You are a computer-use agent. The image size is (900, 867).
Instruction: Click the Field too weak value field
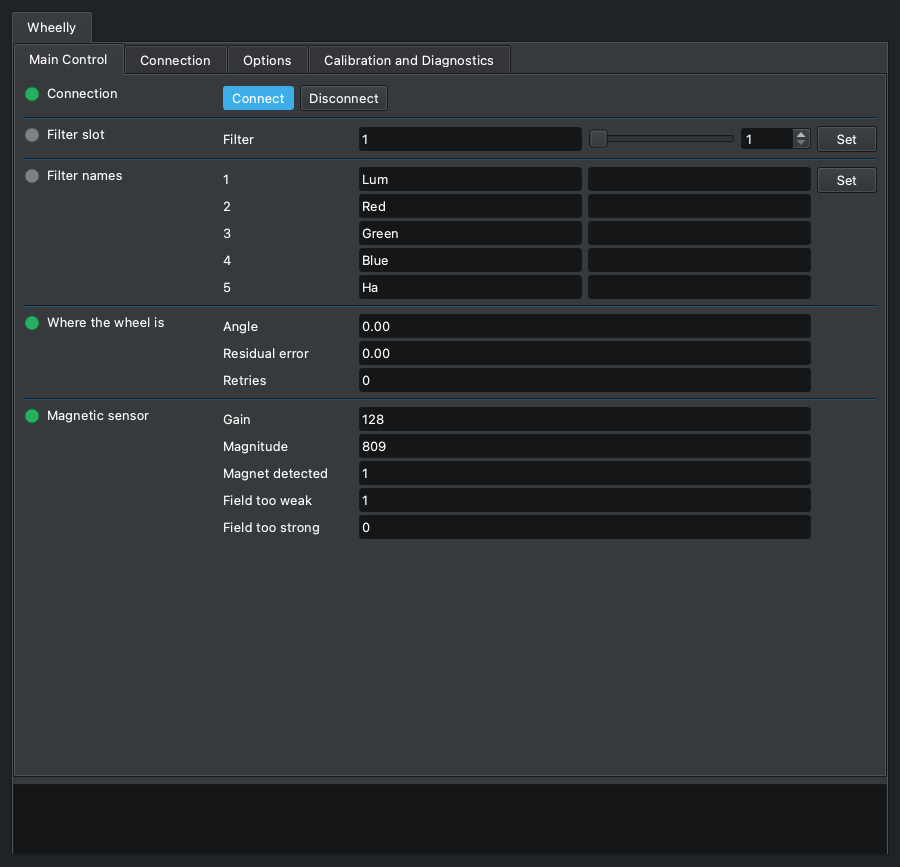(x=585, y=500)
